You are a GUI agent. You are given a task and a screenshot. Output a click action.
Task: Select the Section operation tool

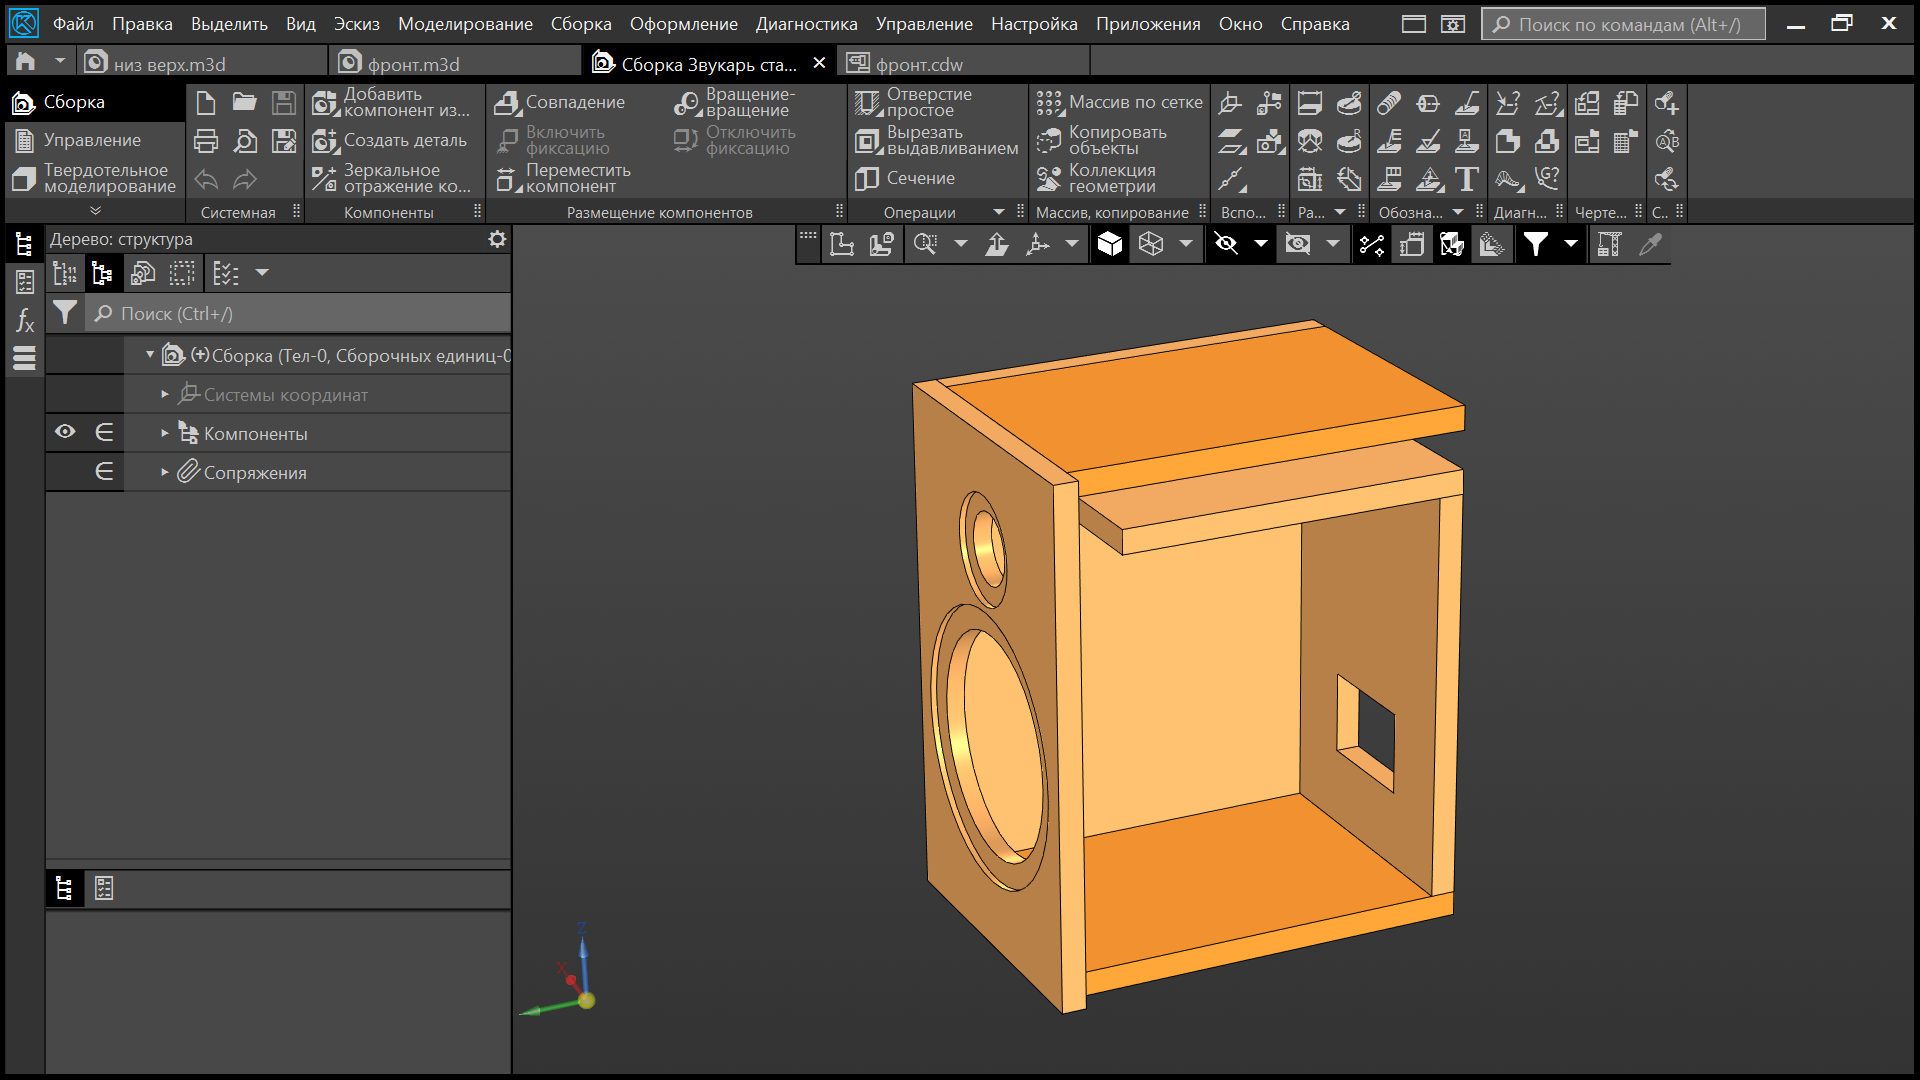866,179
